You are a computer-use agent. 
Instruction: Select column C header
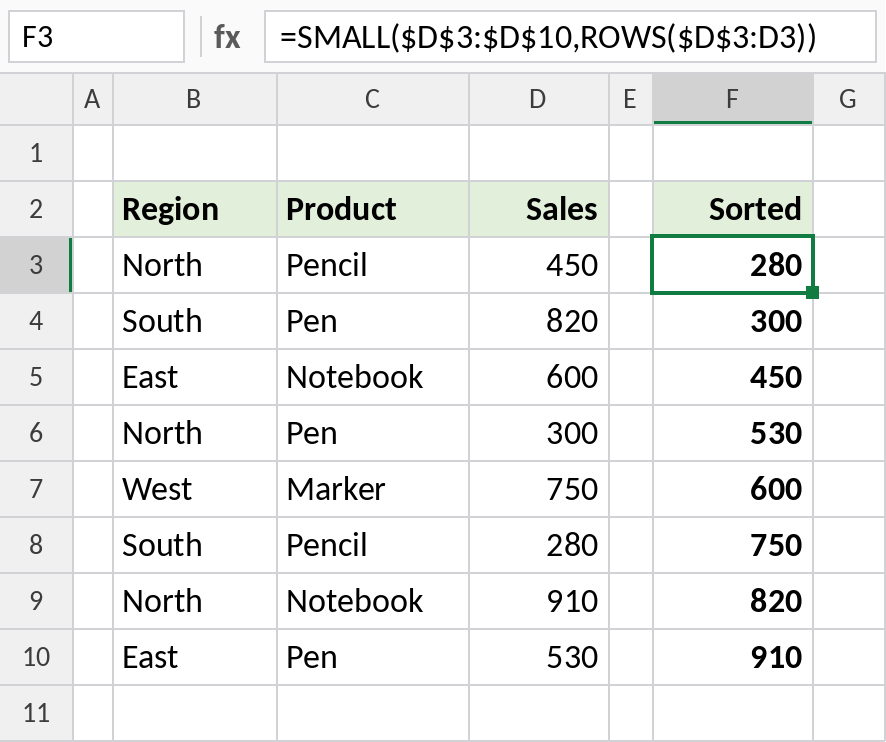[372, 99]
